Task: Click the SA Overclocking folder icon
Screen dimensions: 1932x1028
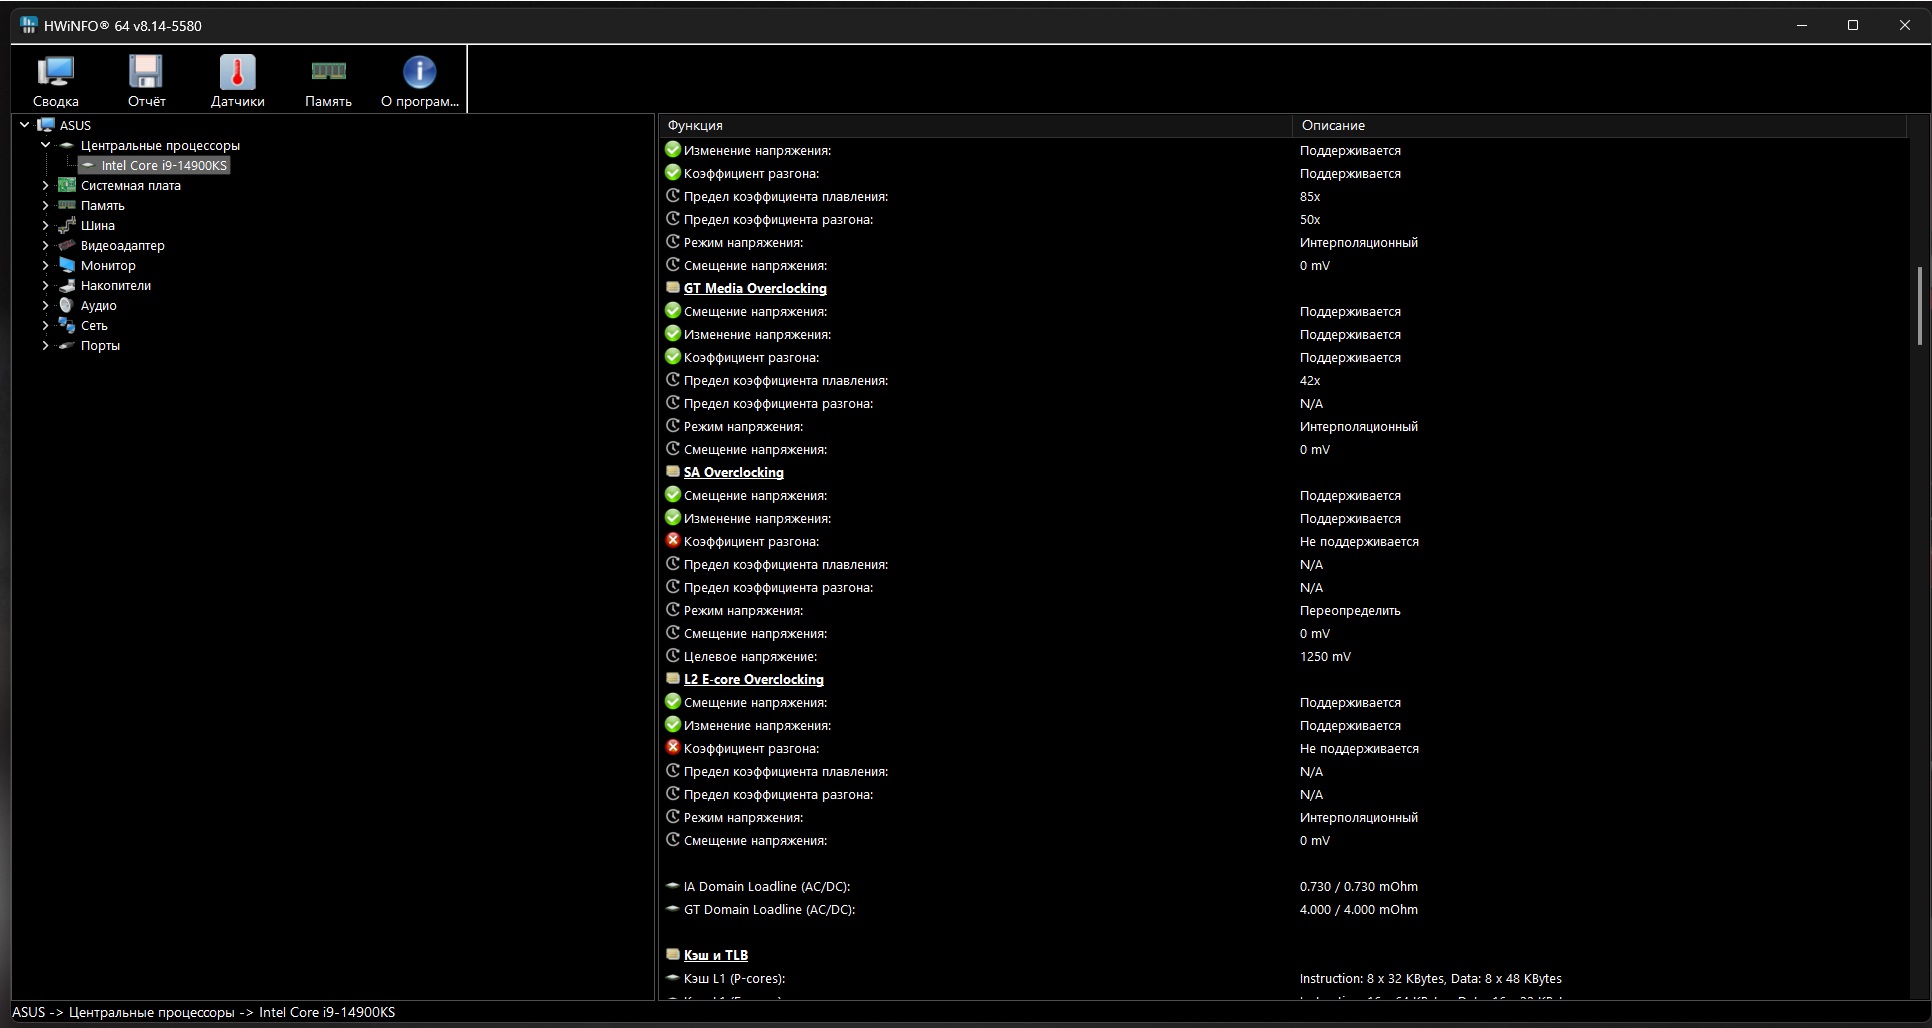Action: (x=673, y=472)
